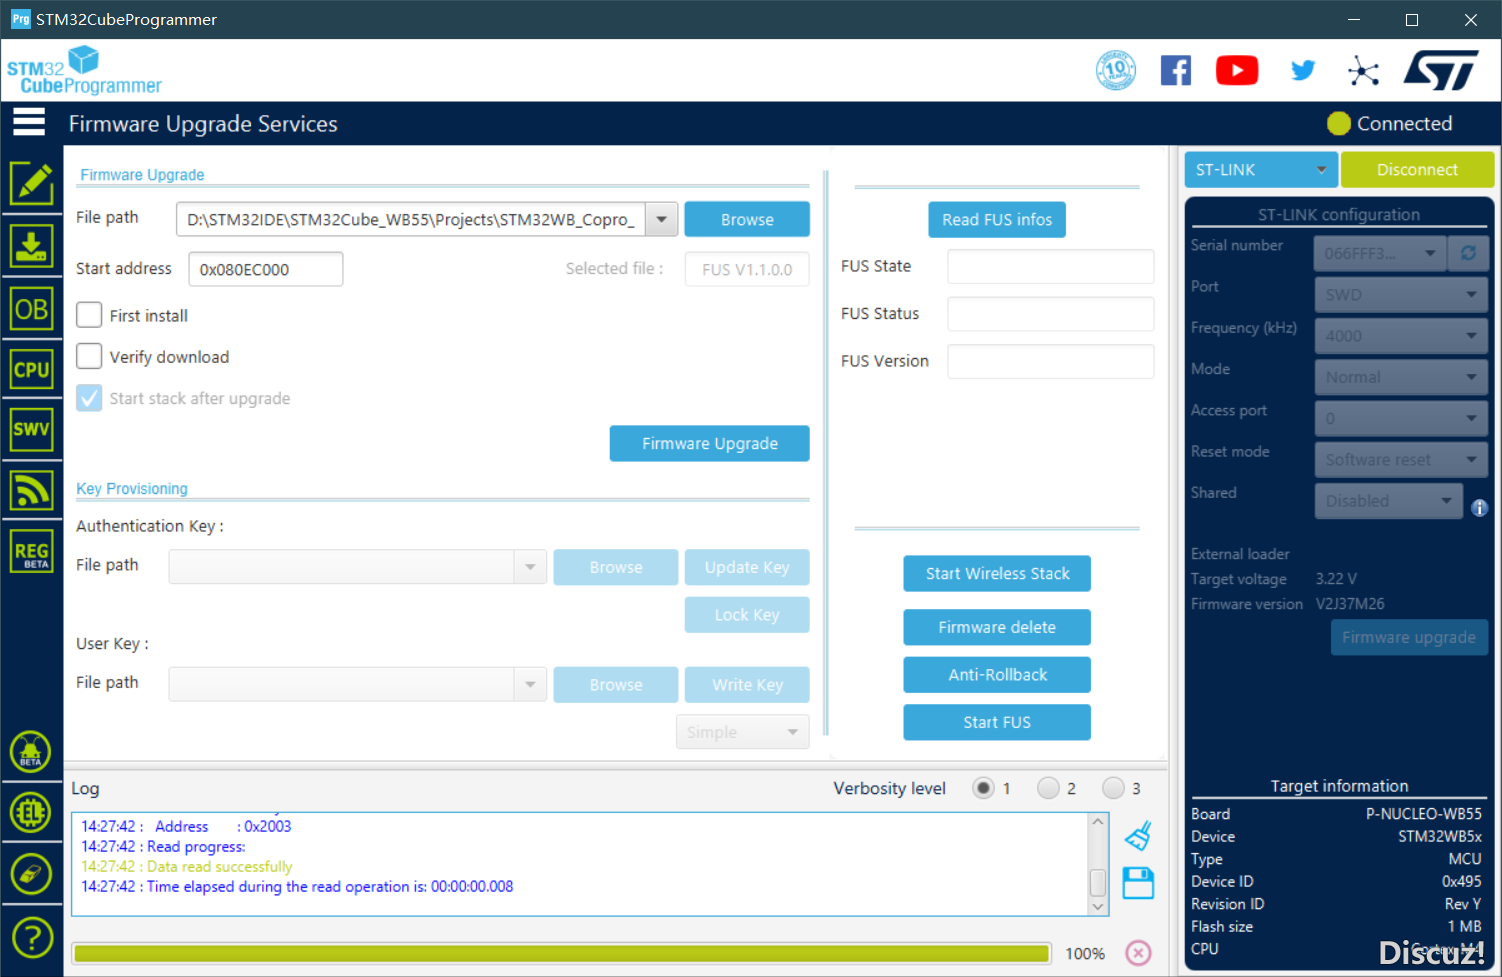Screen dimensions: 1502x977
Task: Click the Start address field
Action: [266, 269]
